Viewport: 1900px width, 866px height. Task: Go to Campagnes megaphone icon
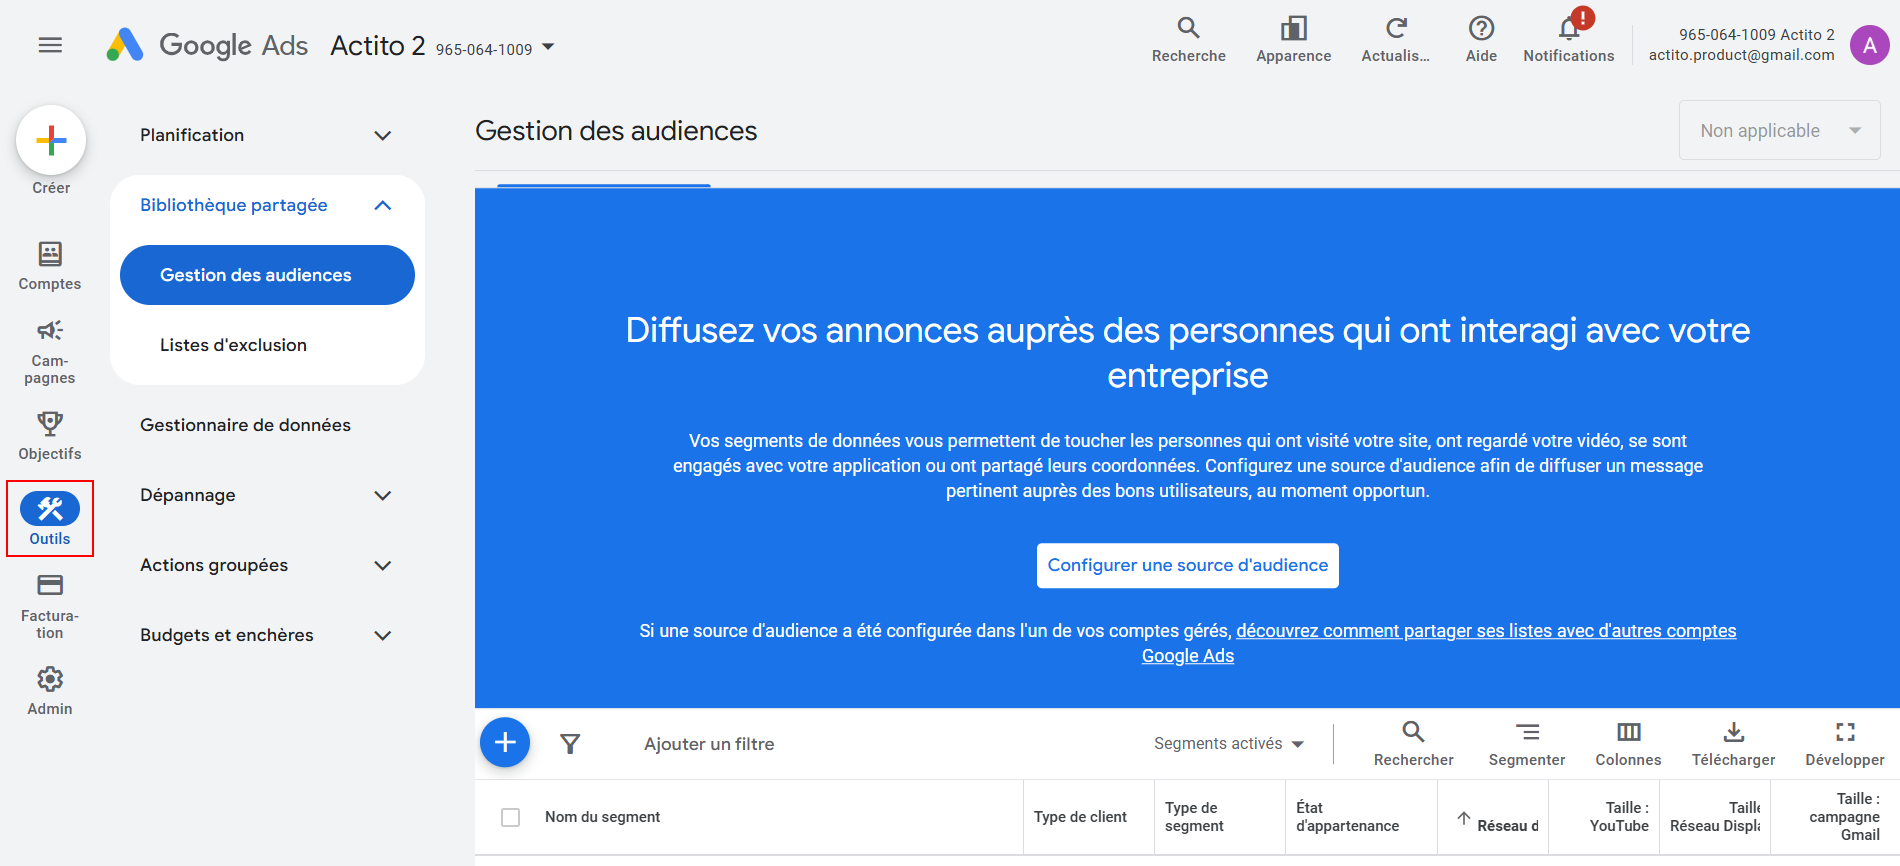(x=50, y=331)
